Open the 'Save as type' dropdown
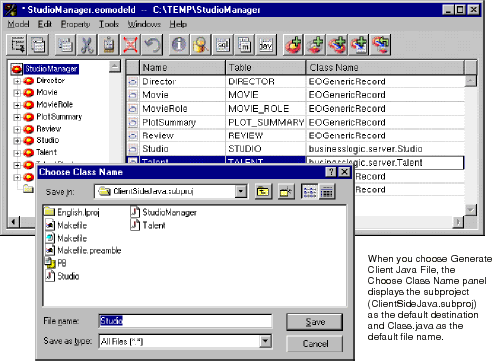This screenshot has width=495, height=361. pos(265,341)
